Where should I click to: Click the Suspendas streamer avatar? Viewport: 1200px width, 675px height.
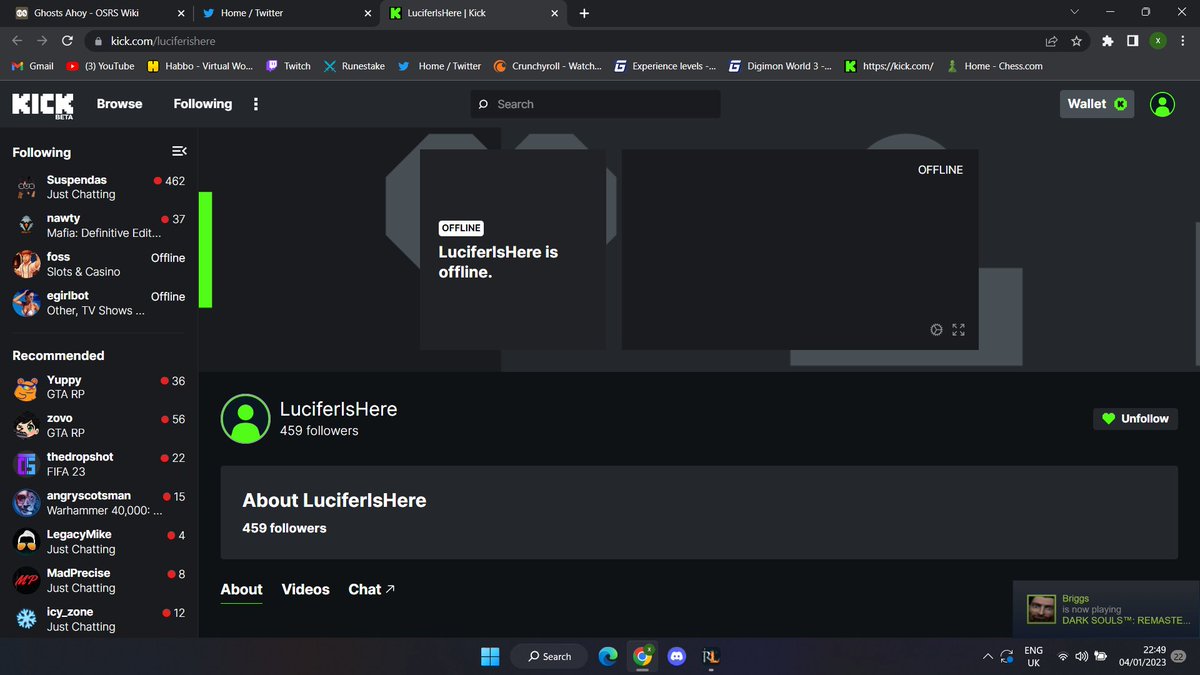pos(27,187)
